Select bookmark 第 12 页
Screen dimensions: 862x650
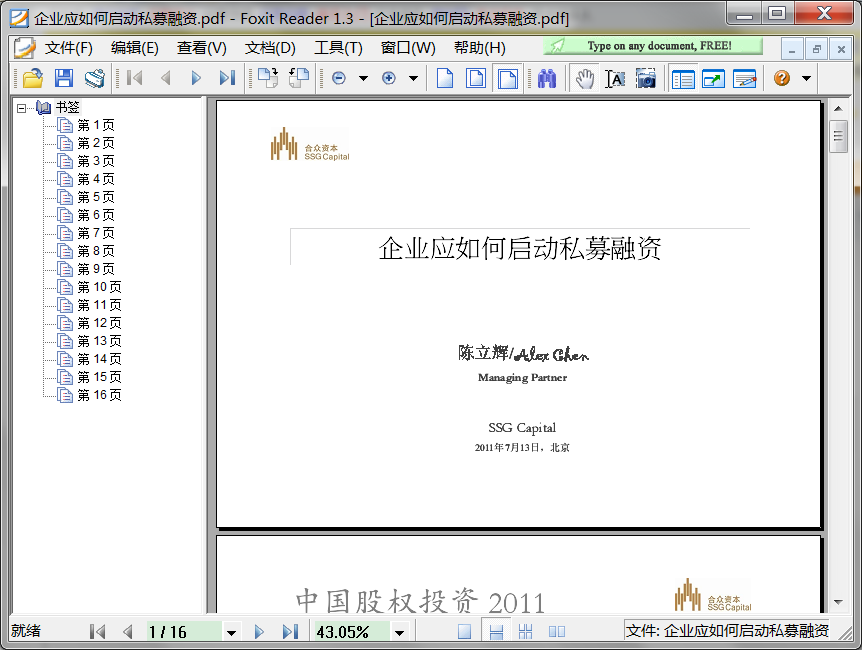[x=99, y=323]
